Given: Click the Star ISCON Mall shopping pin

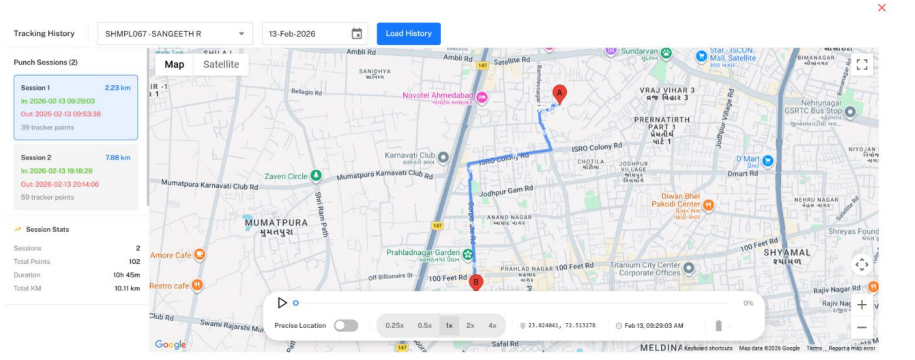Looking at the screenshot, I should click(701, 55).
